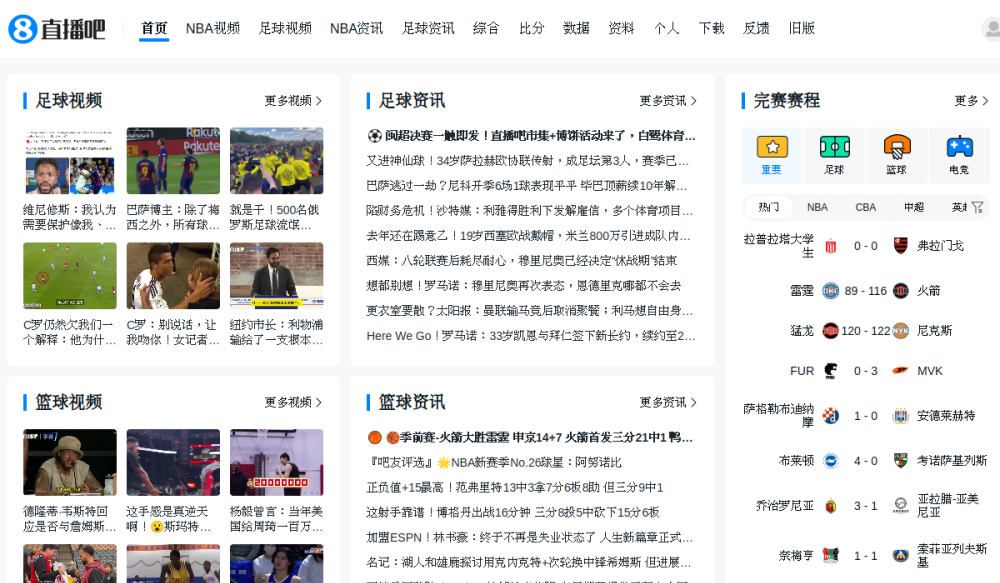The width and height of the screenshot is (1000, 583).
Task: Play the C罗：别说话 video thumbnail
Action: point(173,276)
